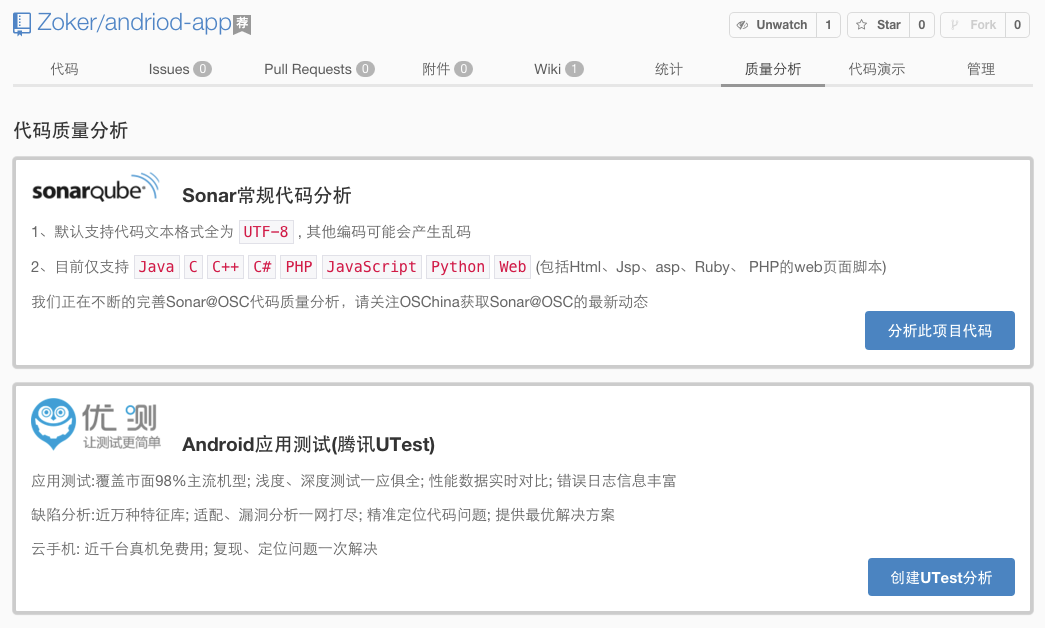
Task: Open the Zoker/andriod-app repository link
Action: point(134,23)
